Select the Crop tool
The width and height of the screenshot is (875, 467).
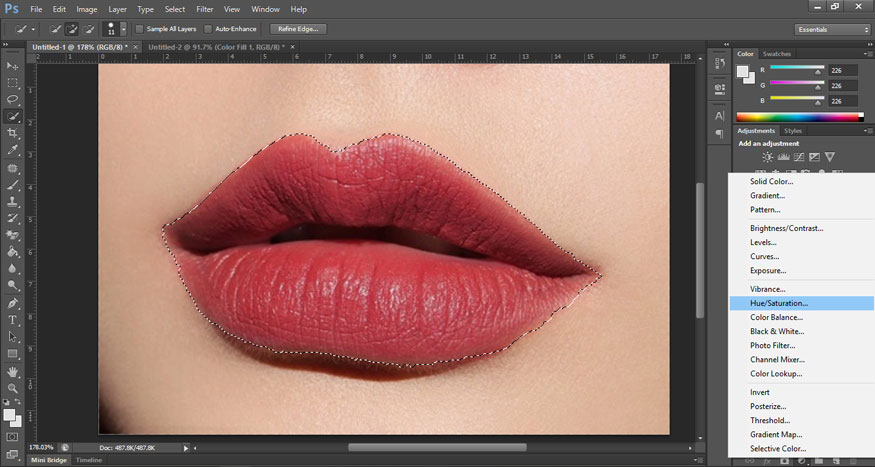click(13, 134)
